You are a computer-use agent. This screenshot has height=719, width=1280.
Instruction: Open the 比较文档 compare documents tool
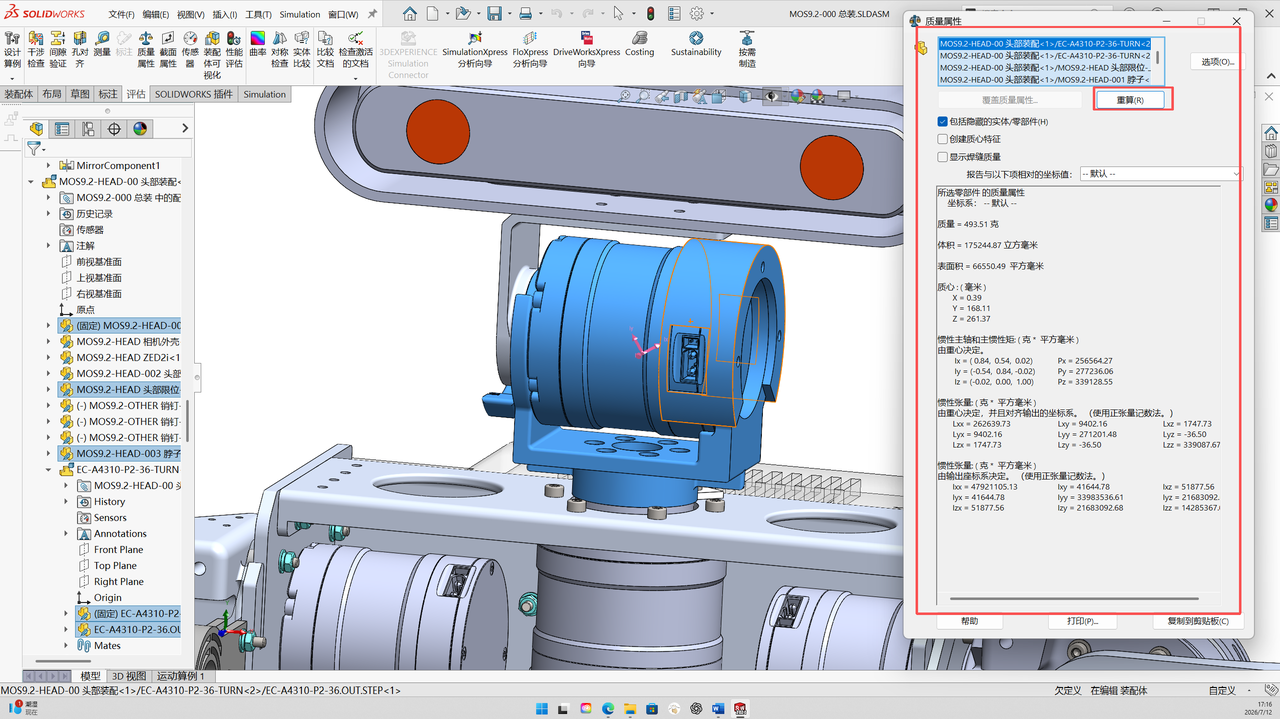coord(325,50)
